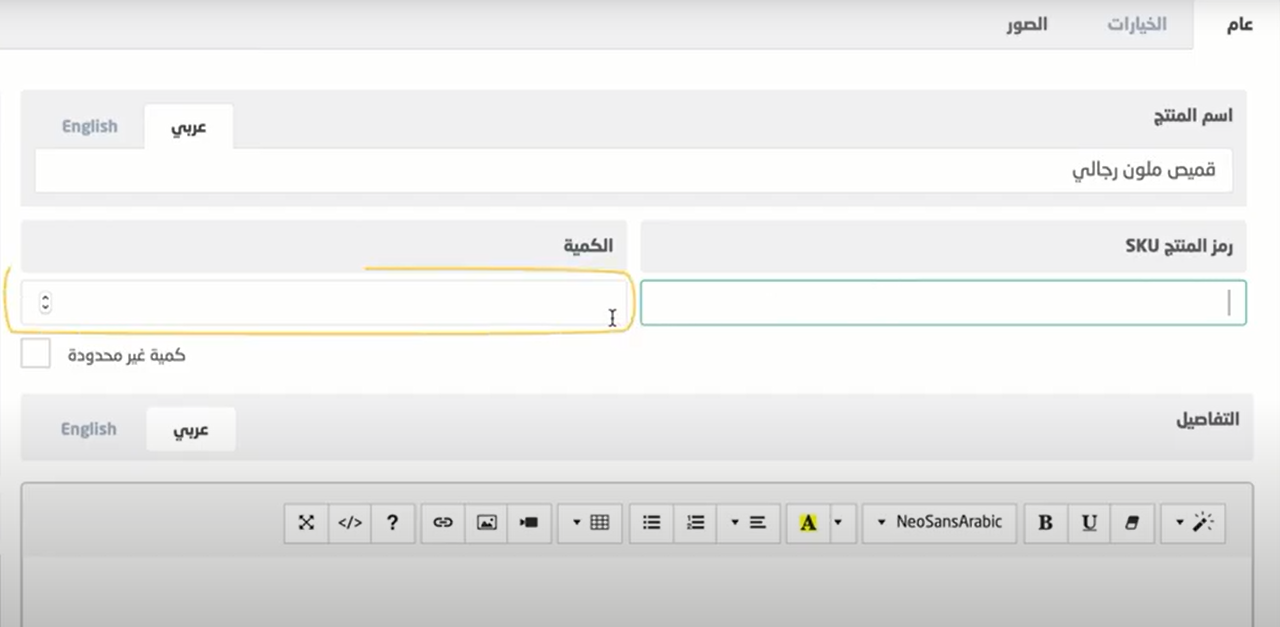The image size is (1280, 627).
Task: Switch to the الخيارات tab
Action: (x=1137, y=24)
